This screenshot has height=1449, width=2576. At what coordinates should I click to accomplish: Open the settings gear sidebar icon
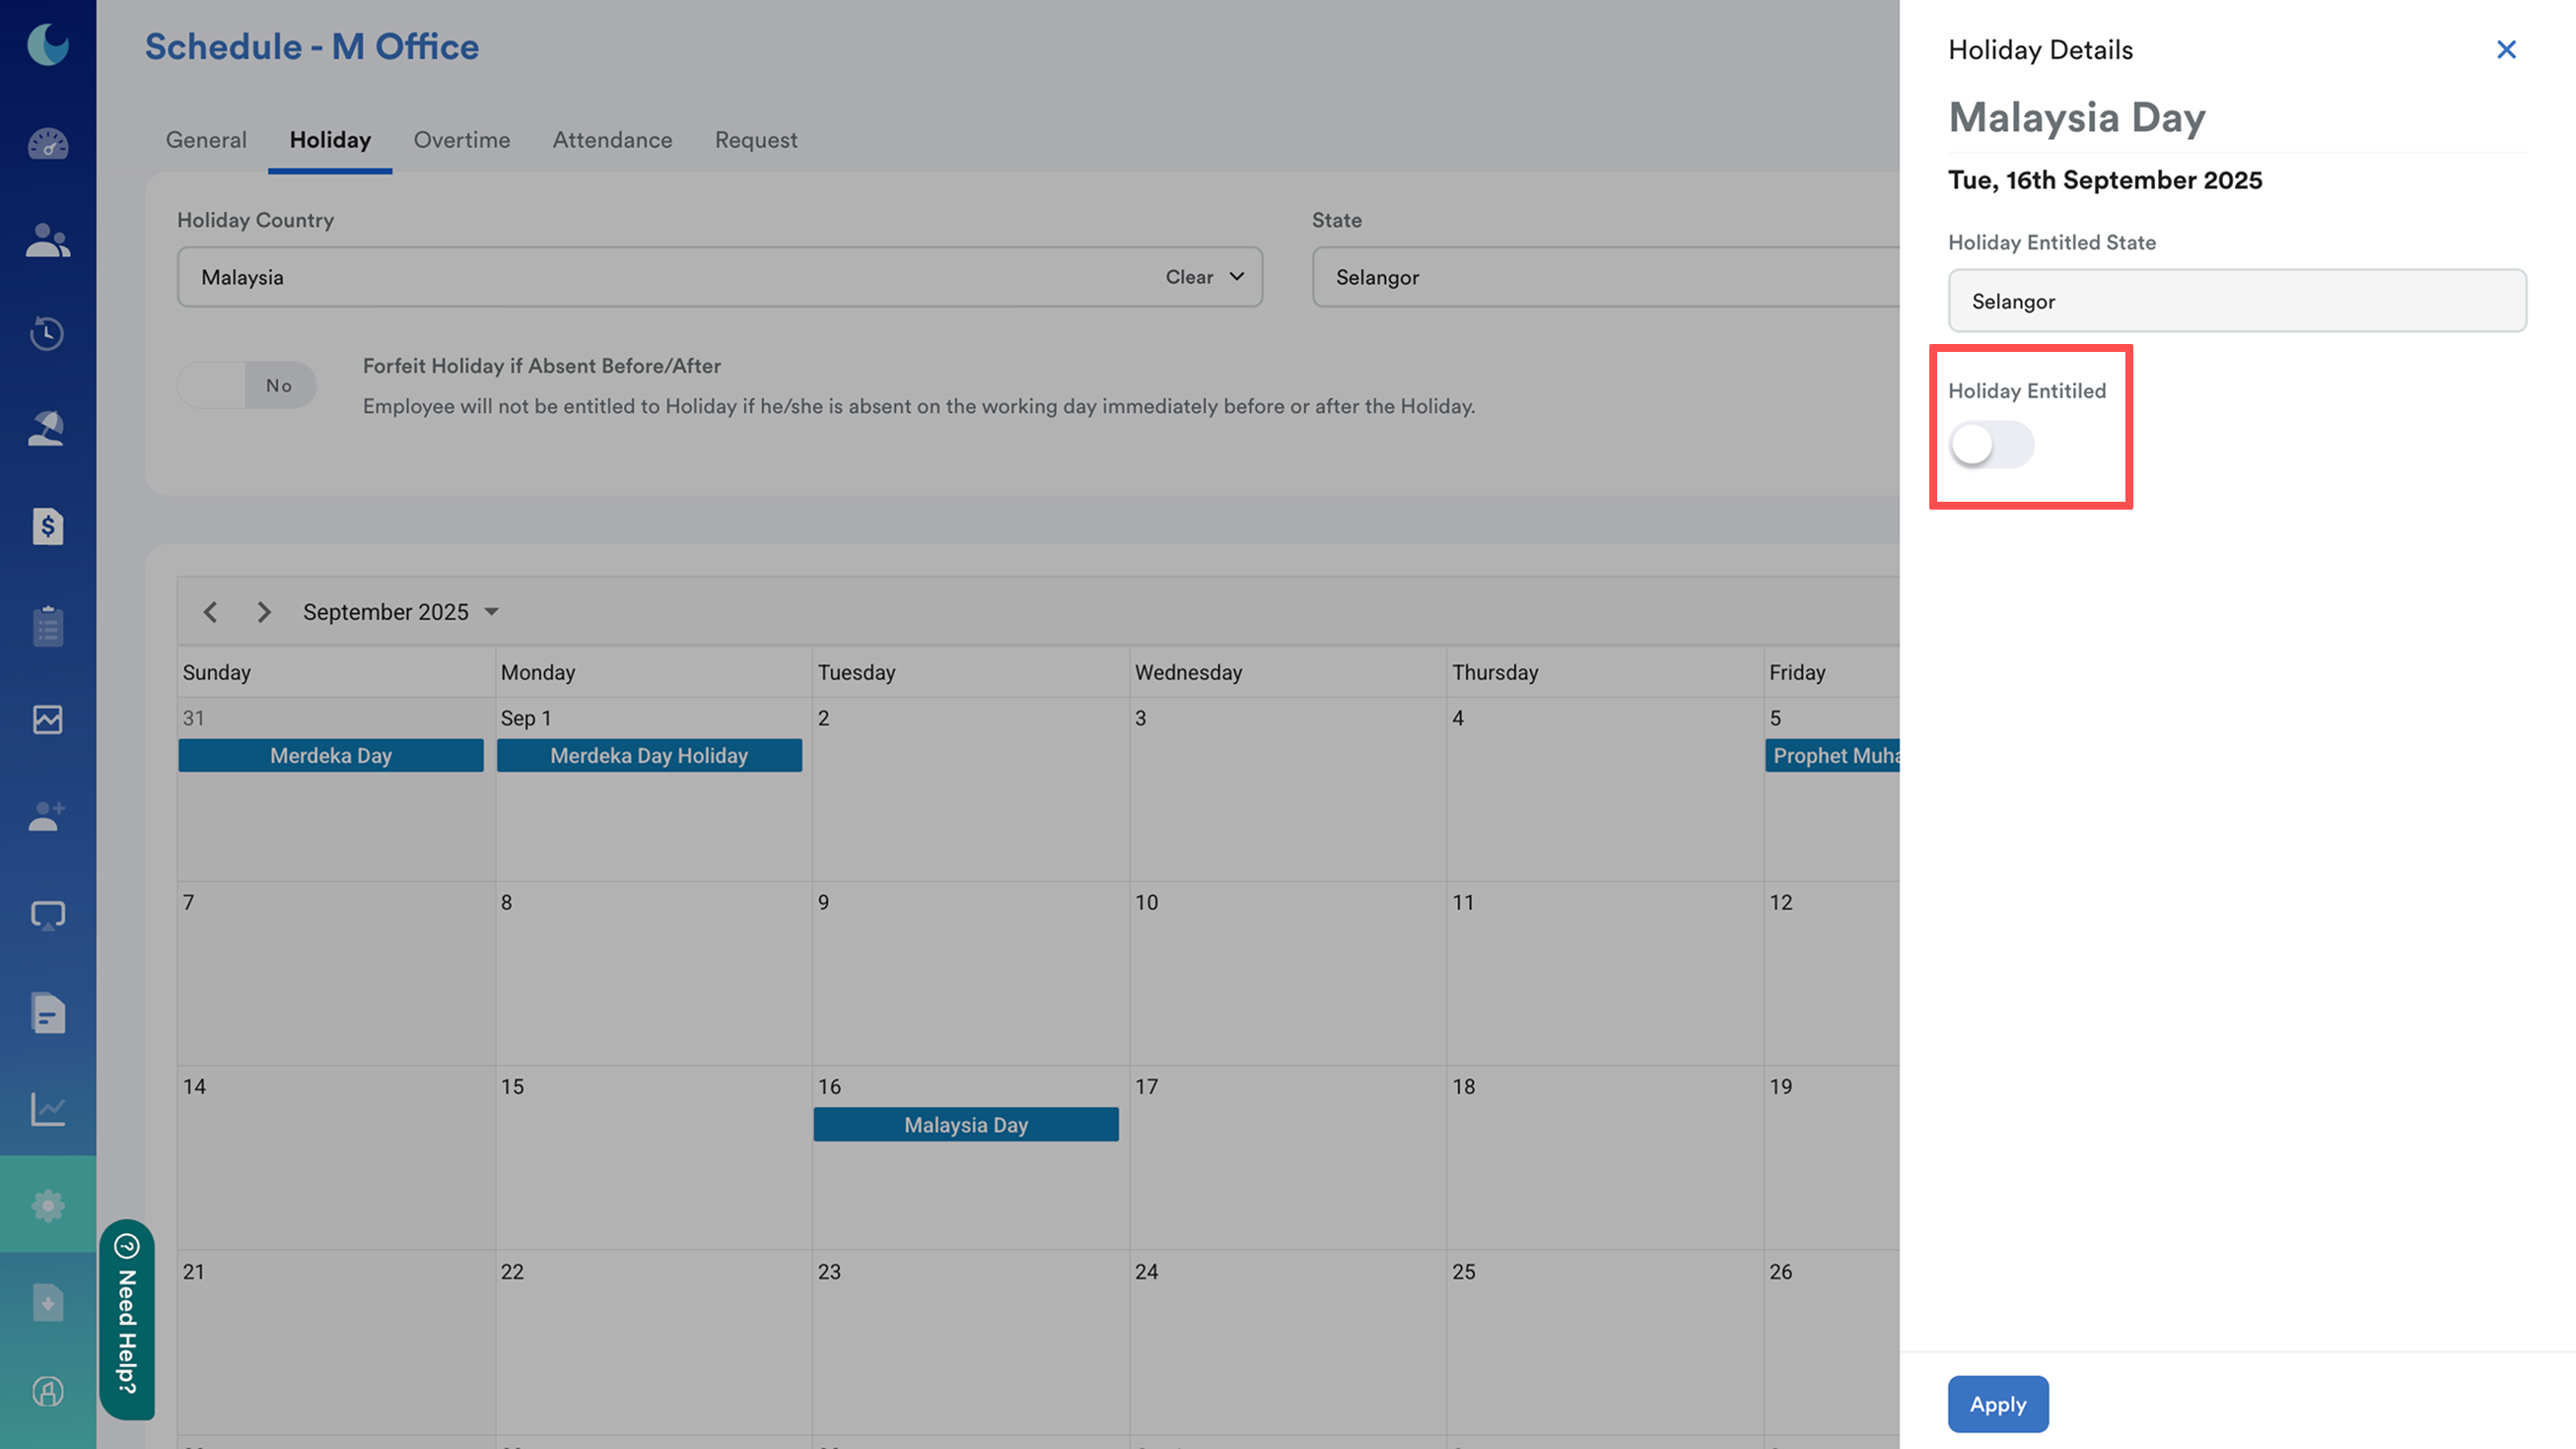tap(47, 1205)
